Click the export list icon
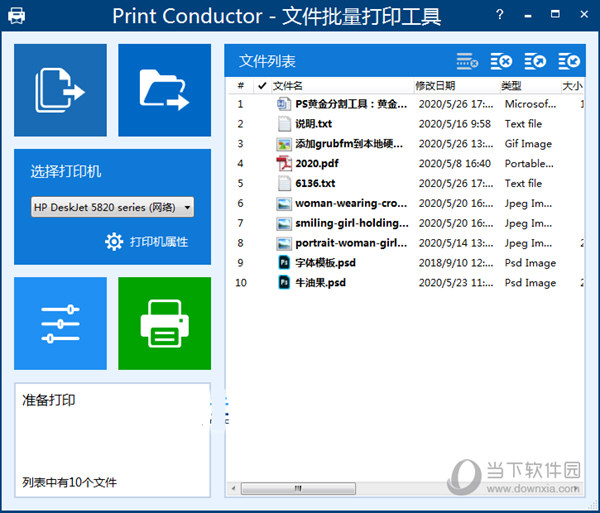The width and height of the screenshot is (600, 513). [x=535, y=61]
